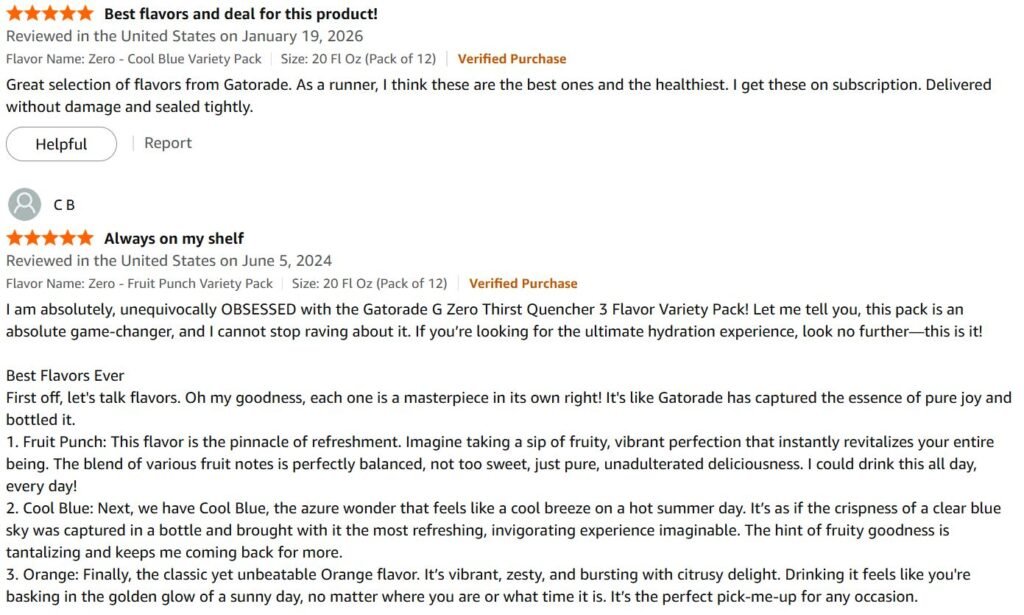Open the "Always on my shelf" review title
This screenshot has height=615, width=1024.
click(174, 238)
